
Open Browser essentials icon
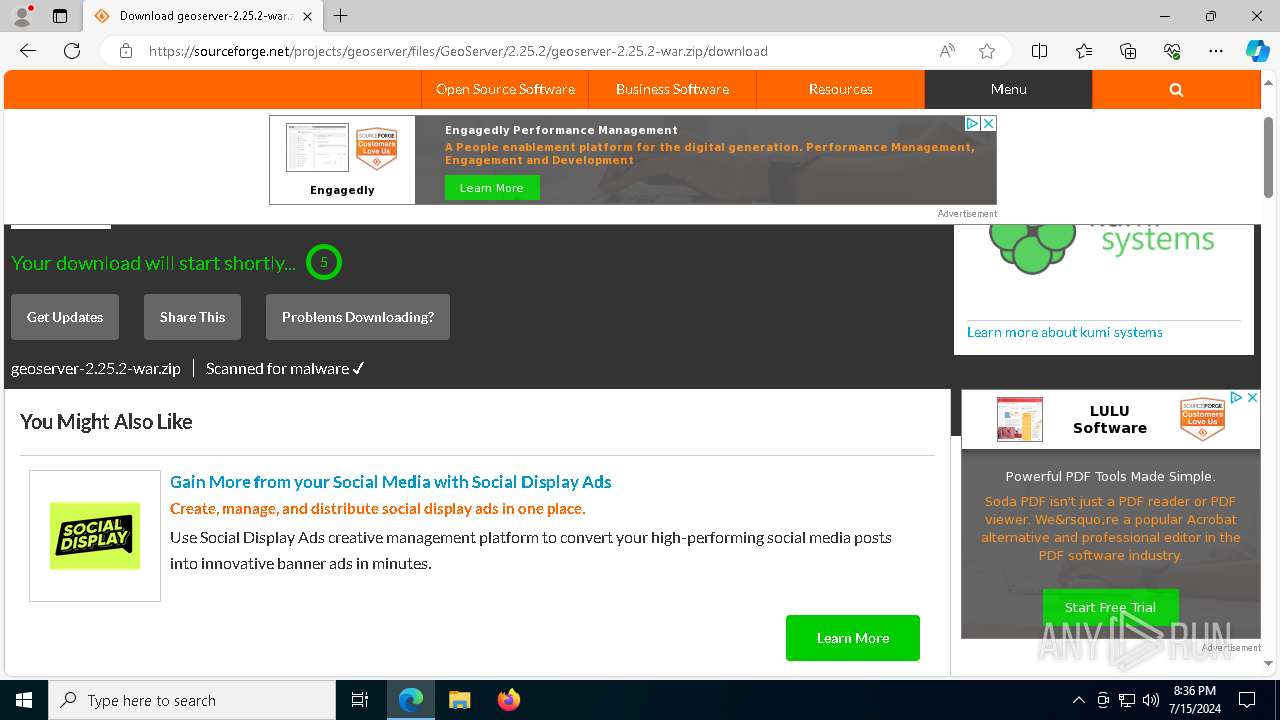(x=1172, y=51)
